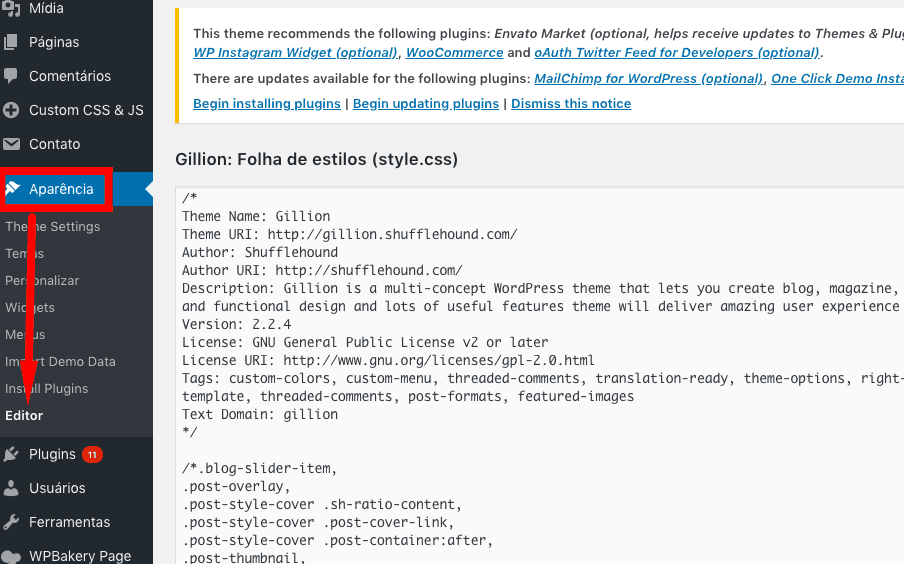Open Theme Settings submenu item
This screenshot has height=564, width=904.
52,227
